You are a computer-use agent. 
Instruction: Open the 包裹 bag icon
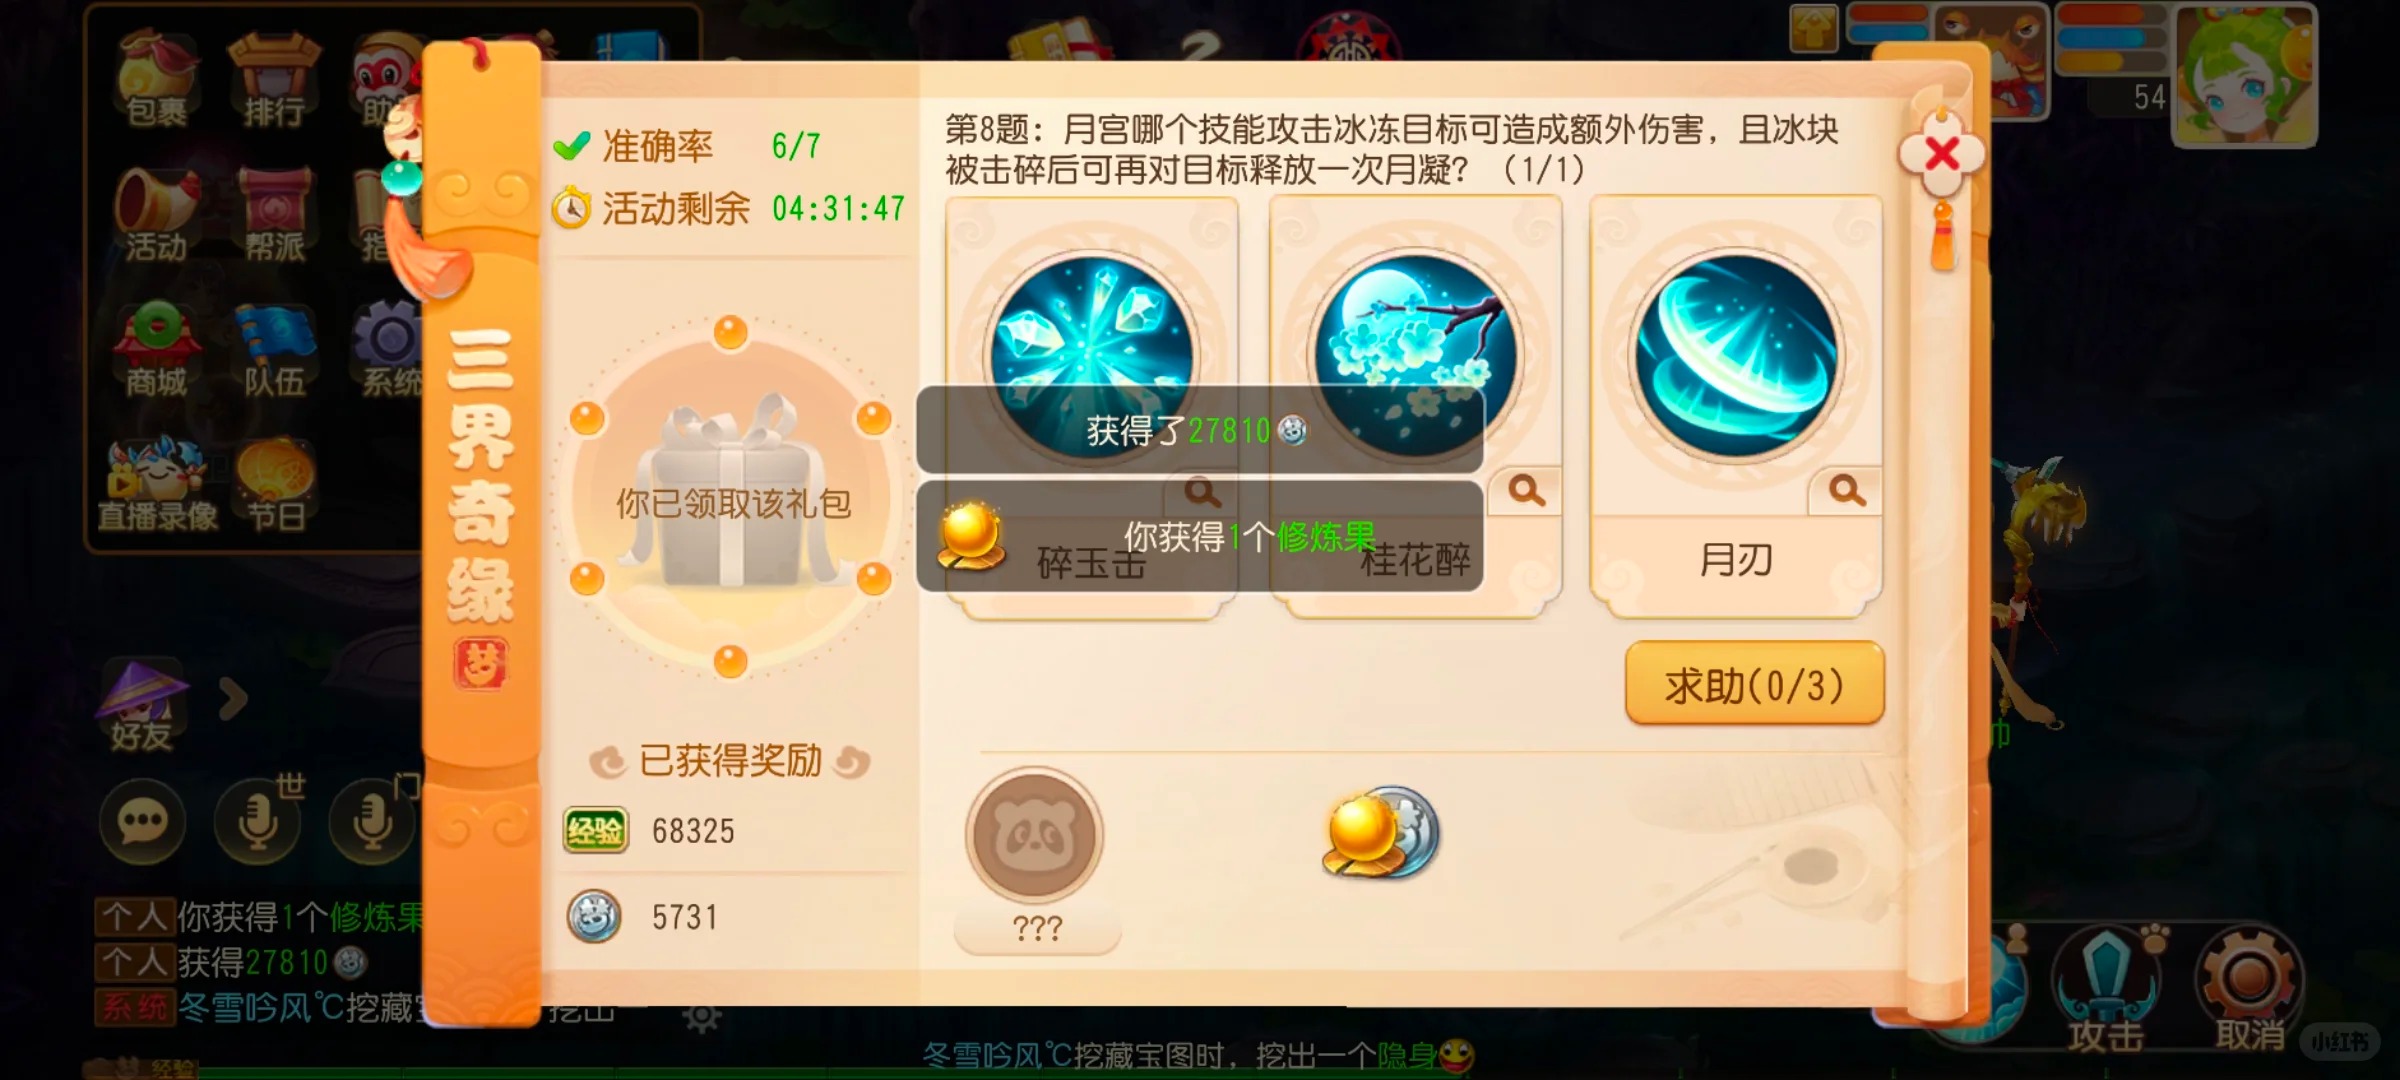(156, 80)
